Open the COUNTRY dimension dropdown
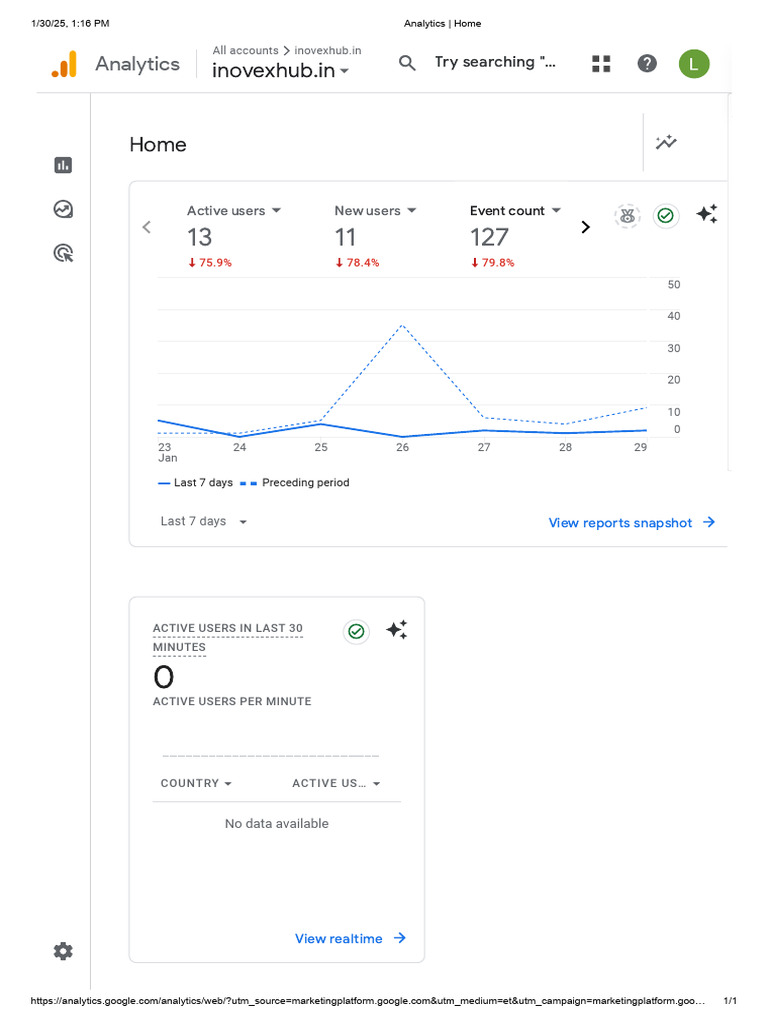Screen dimensions: 768x1024 tap(196, 783)
